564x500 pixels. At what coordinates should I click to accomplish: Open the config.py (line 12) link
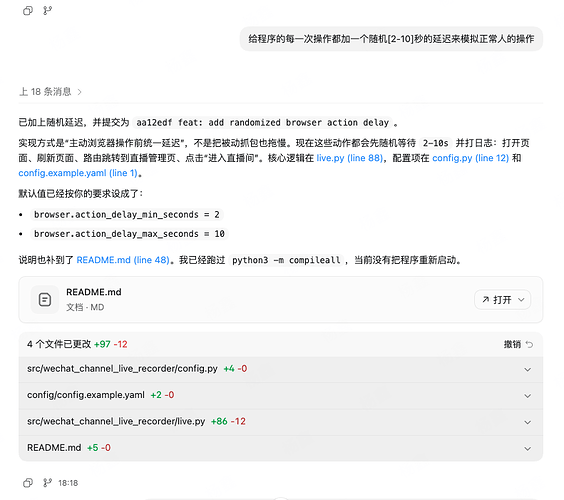[x=470, y=158]
